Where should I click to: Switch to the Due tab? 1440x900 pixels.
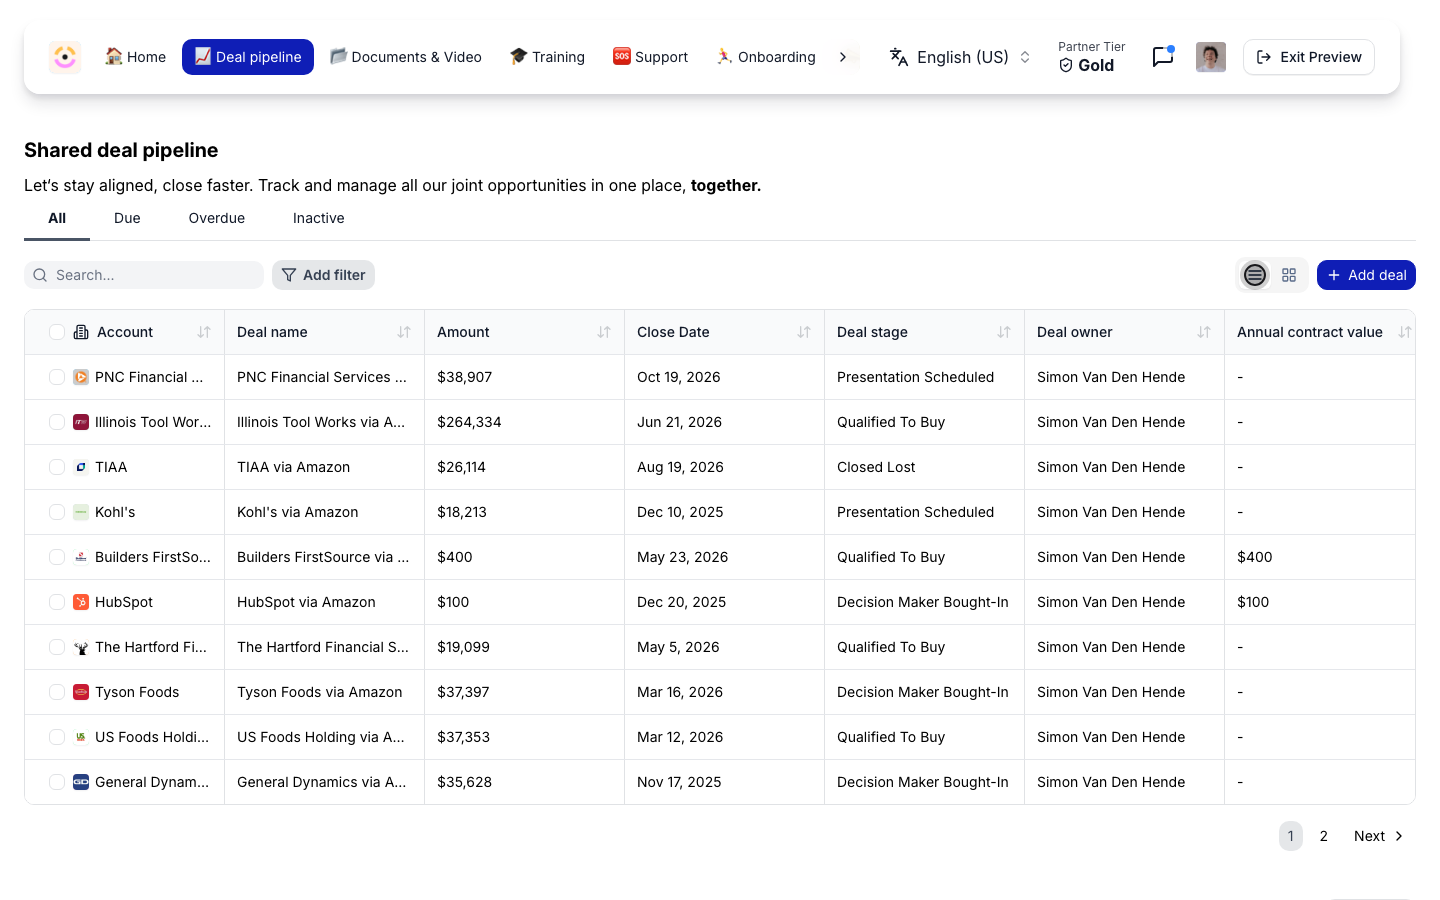coord(127,218)
